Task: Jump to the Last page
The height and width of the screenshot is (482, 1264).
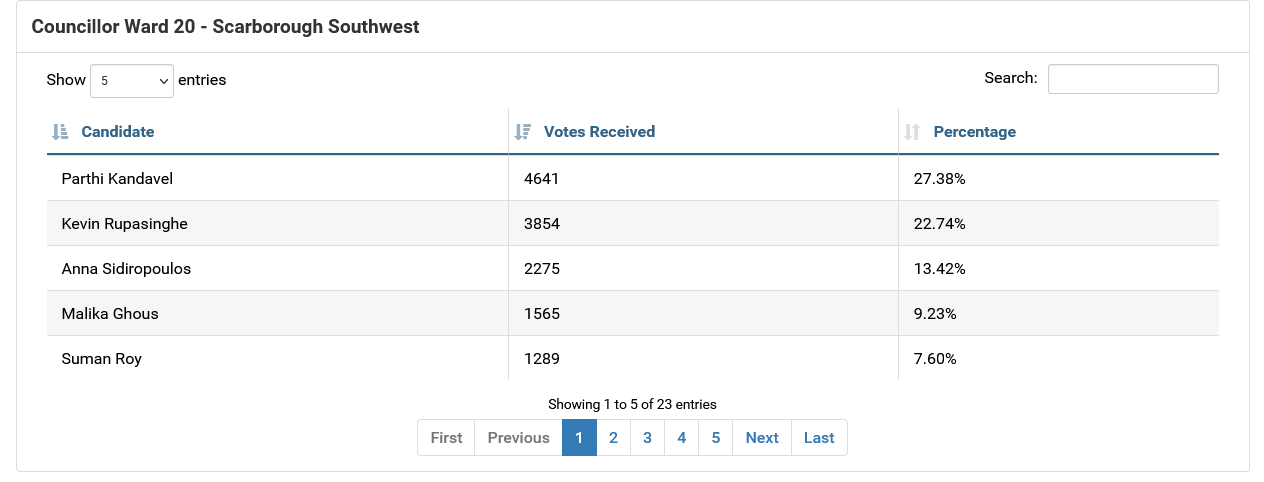Action: click(x=819, y=438)
